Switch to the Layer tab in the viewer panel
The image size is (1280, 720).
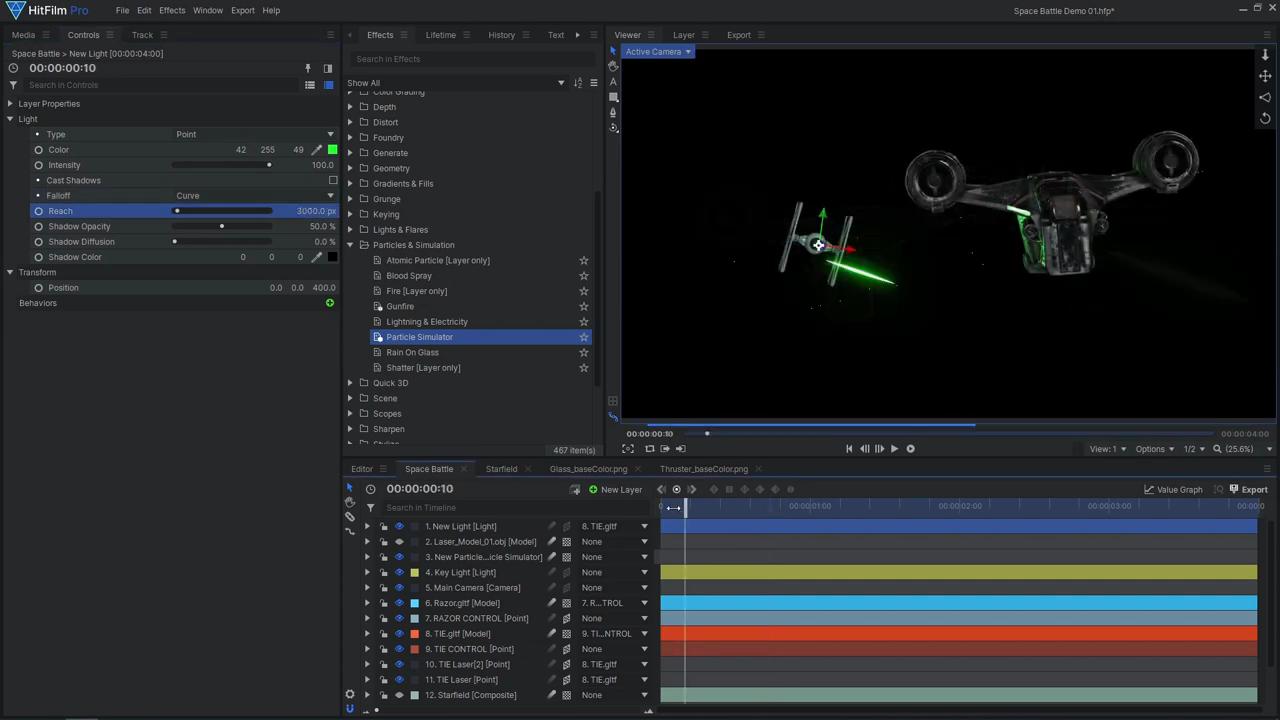[x=684, y=35]
